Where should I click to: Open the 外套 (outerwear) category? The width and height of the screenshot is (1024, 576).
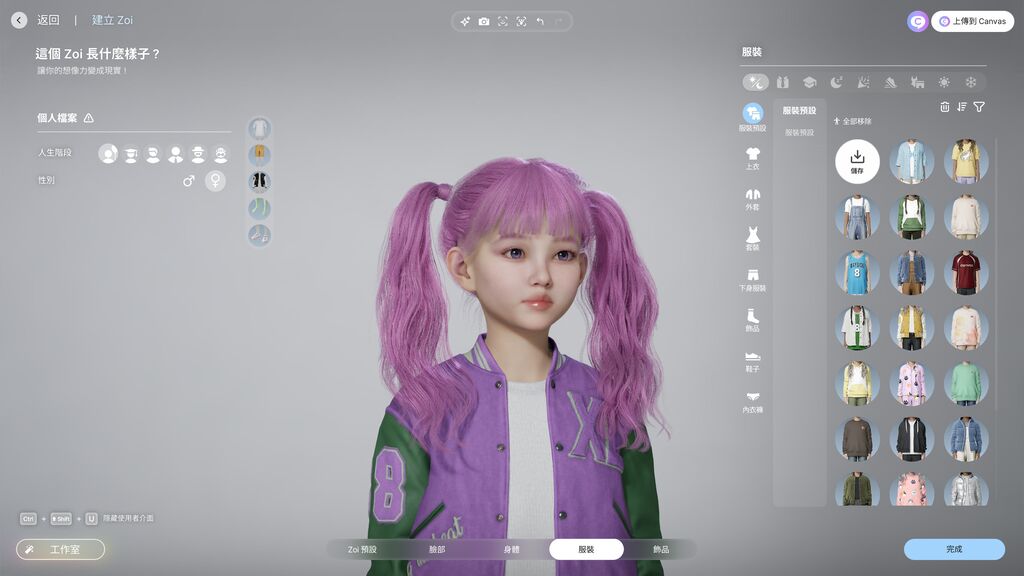point(753,198)
